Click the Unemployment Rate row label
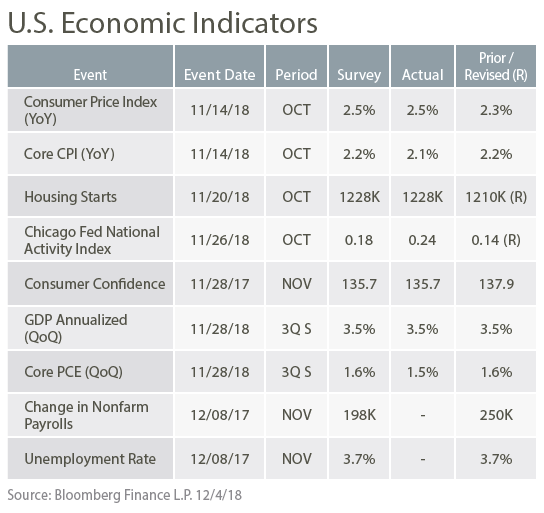 (90, 459)
